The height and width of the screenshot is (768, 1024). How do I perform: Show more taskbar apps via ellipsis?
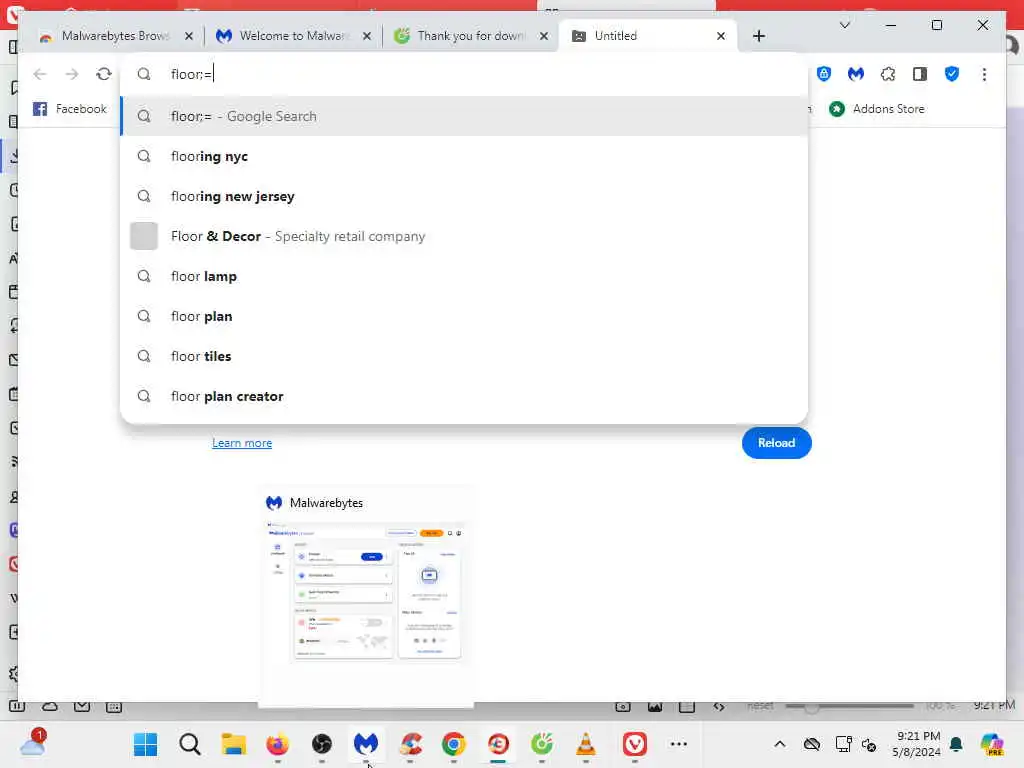click(679, 744)
